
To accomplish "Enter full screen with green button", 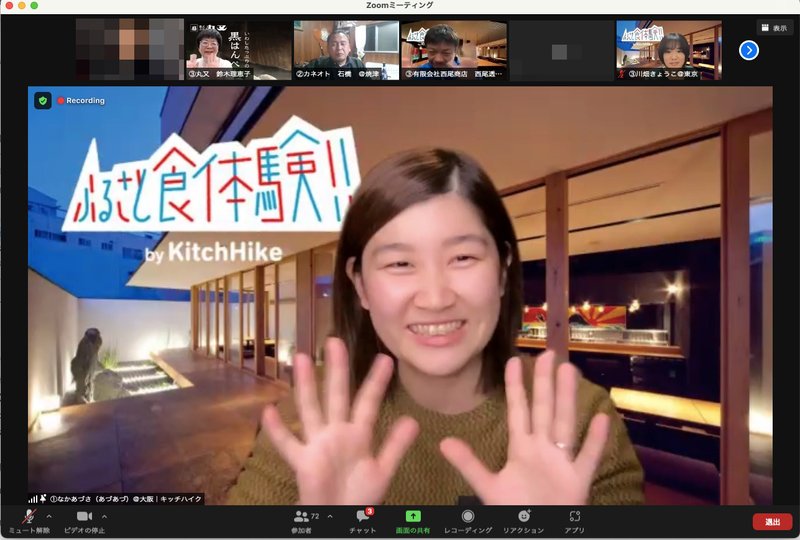I will [34, 5].
